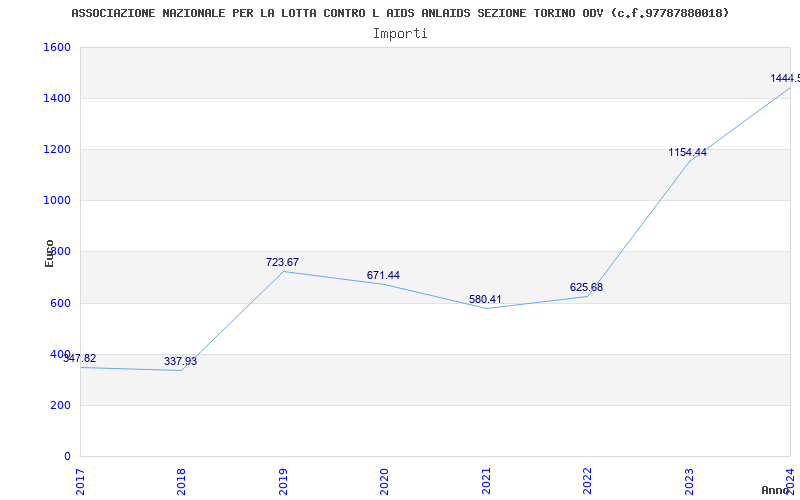Image resolution: width=800 pixels, height=500 pixels.
Task: Click the x-axis year 2020
Action: tap(384, 481)
